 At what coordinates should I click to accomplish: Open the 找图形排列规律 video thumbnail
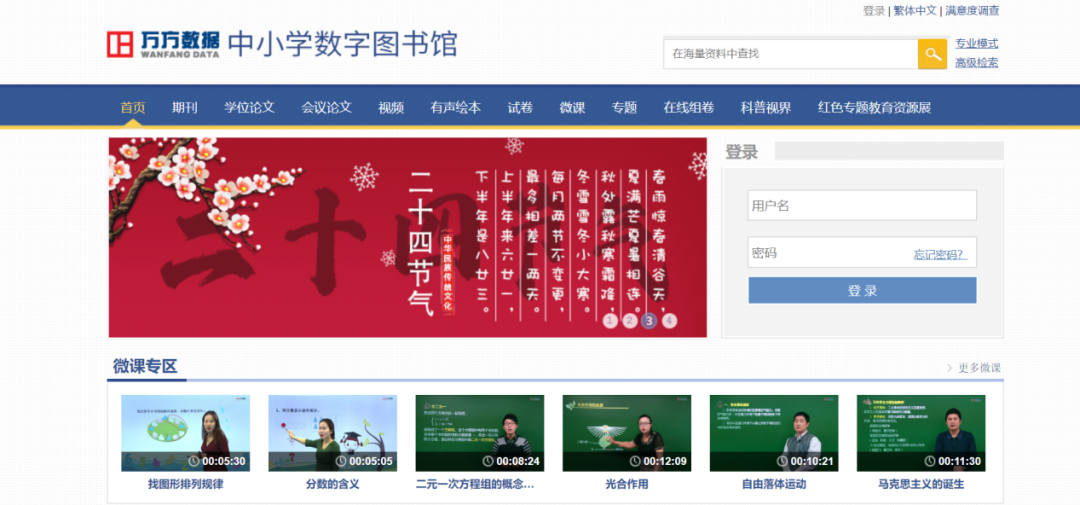pos(185,433)
